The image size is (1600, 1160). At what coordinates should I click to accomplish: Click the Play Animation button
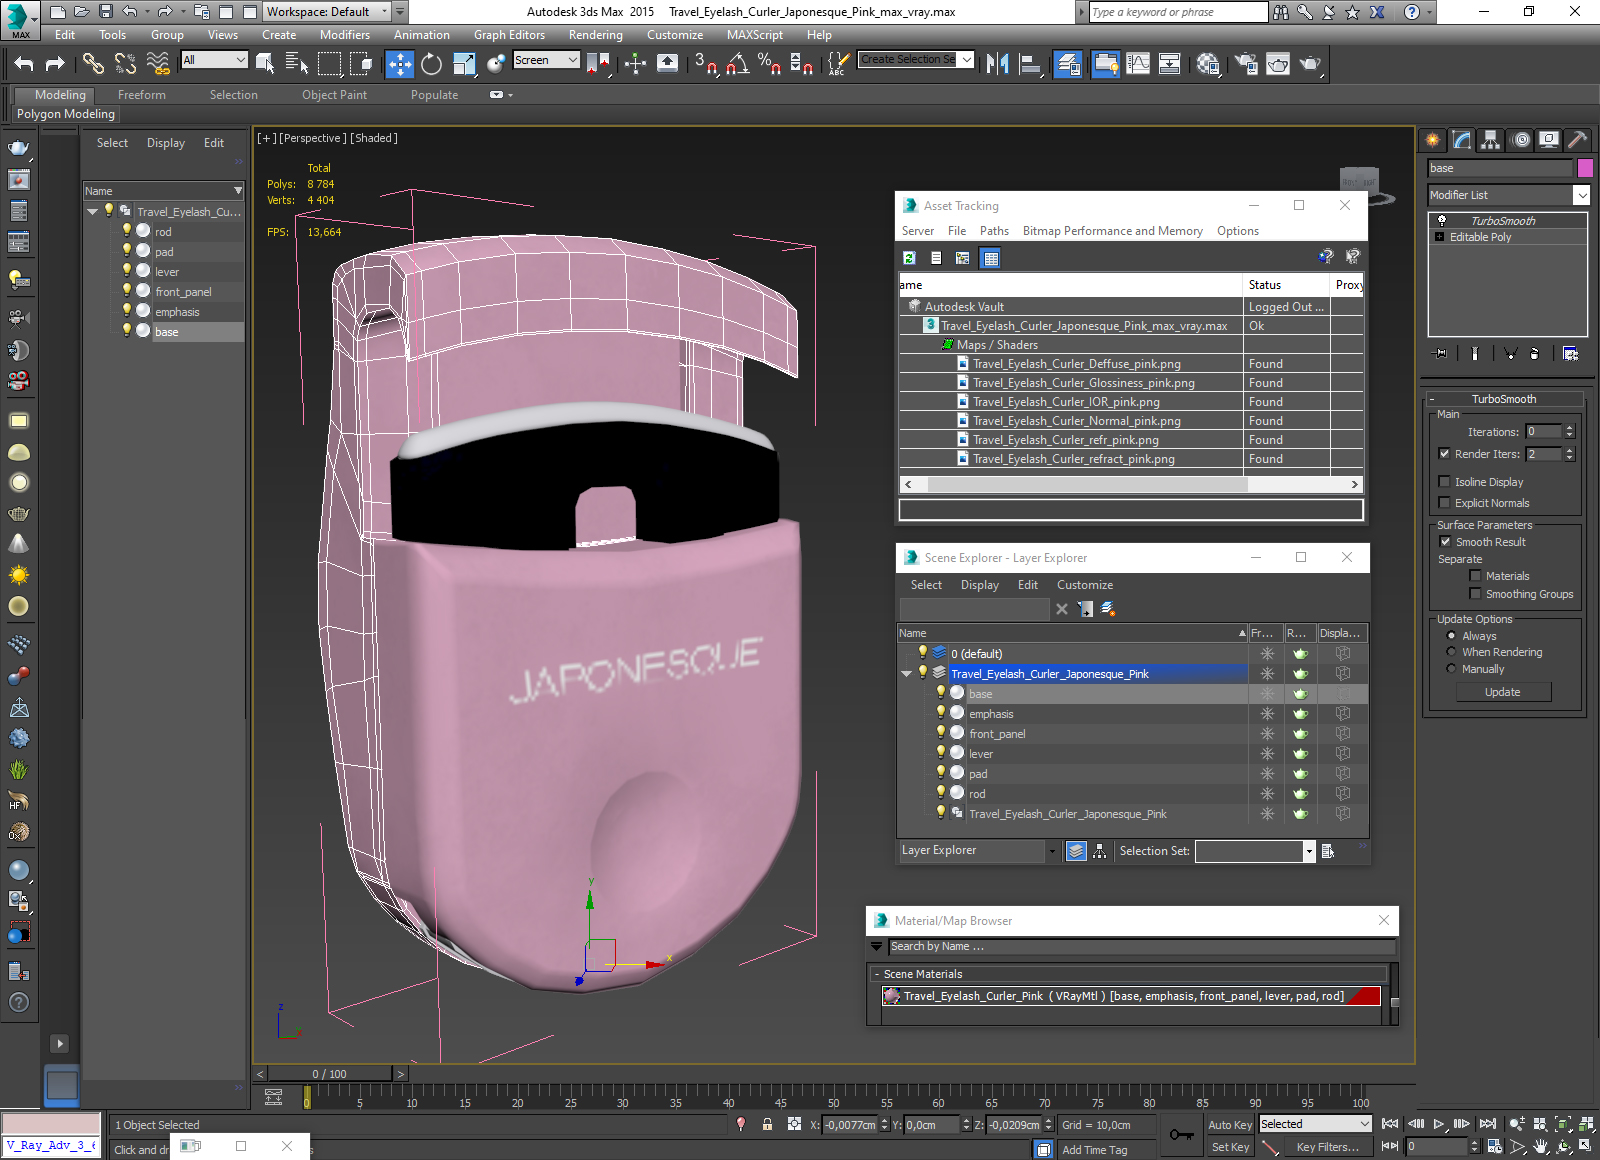click(x=1439, y=1124)
